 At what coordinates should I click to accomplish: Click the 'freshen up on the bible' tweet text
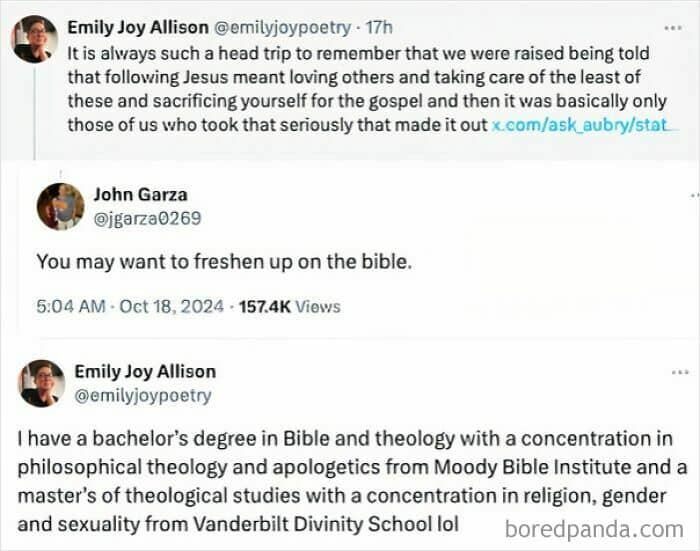[224, 262]
